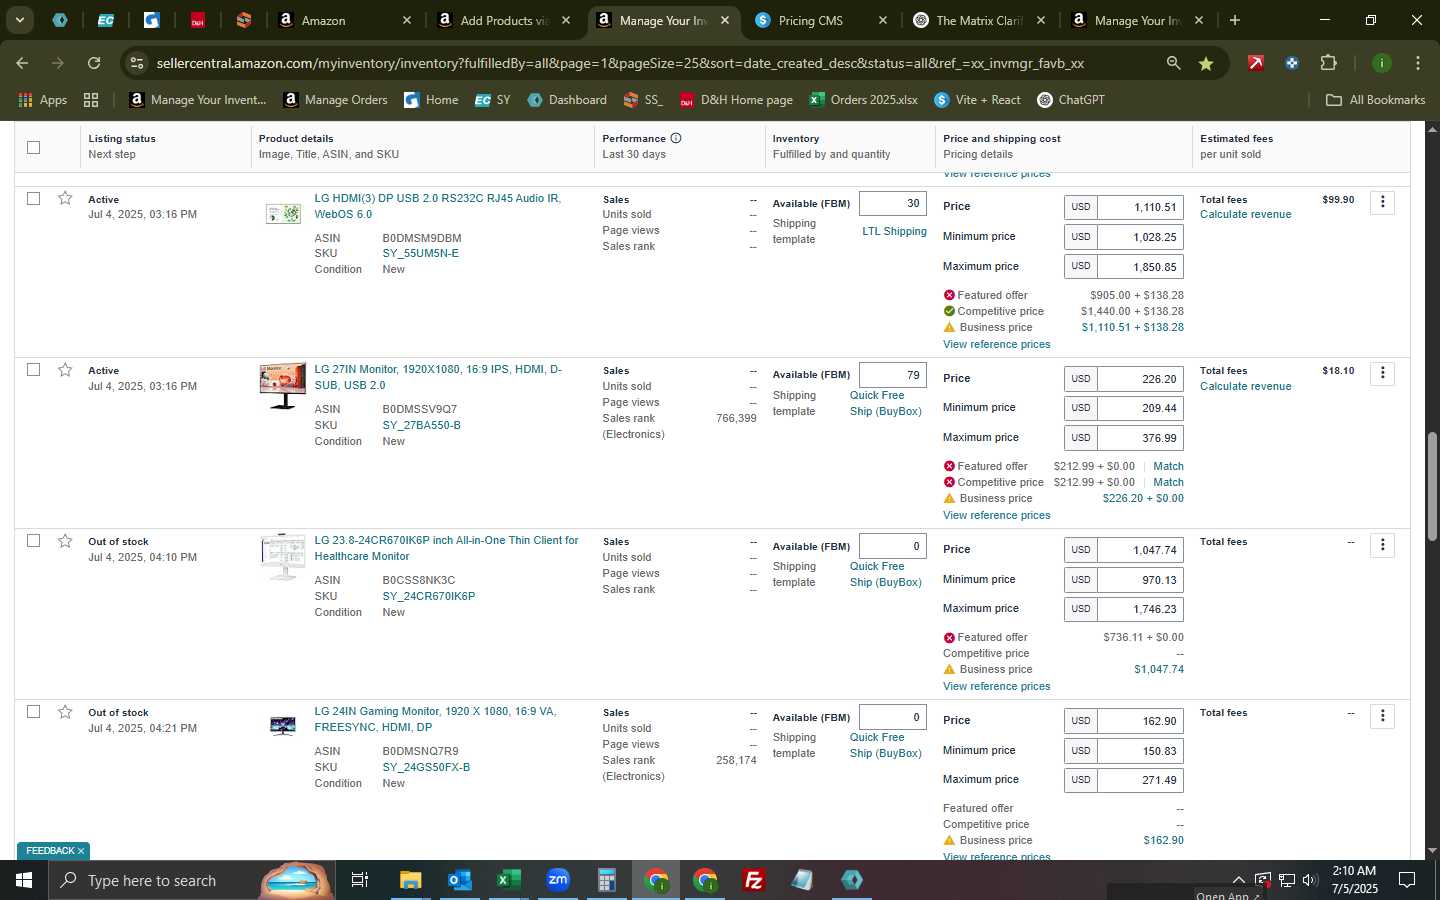Open the Apps bookmark shortcut

[42, 100]
